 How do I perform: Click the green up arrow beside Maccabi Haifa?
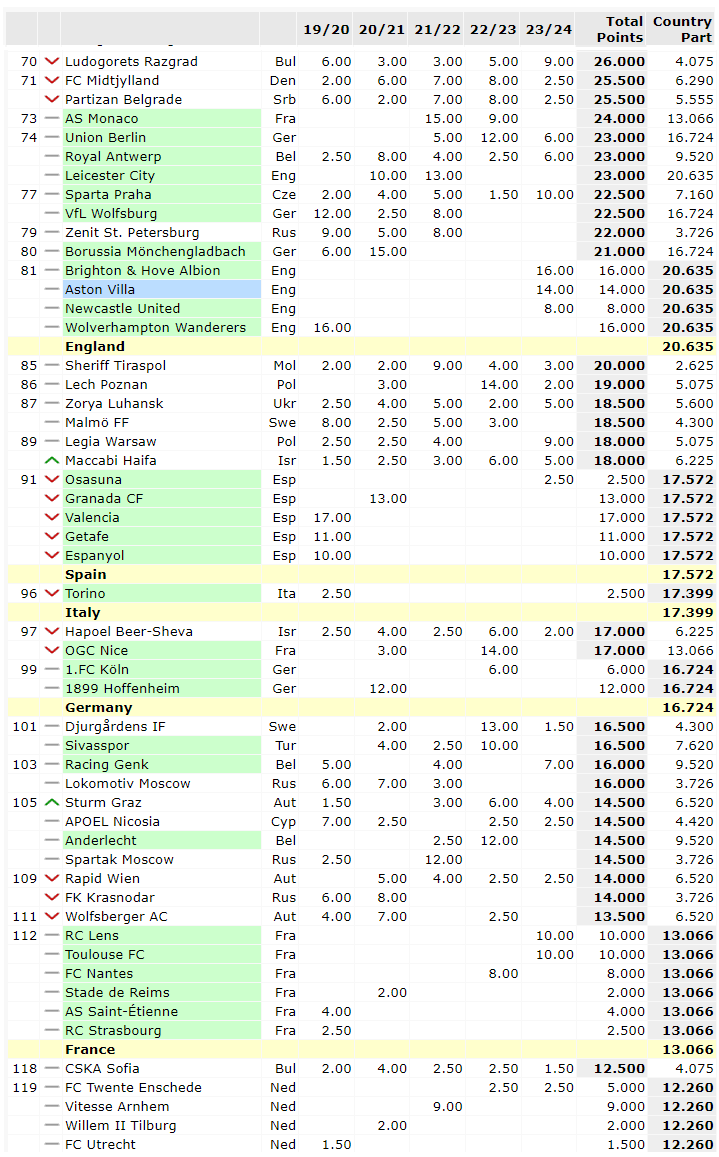pos(52,460)
